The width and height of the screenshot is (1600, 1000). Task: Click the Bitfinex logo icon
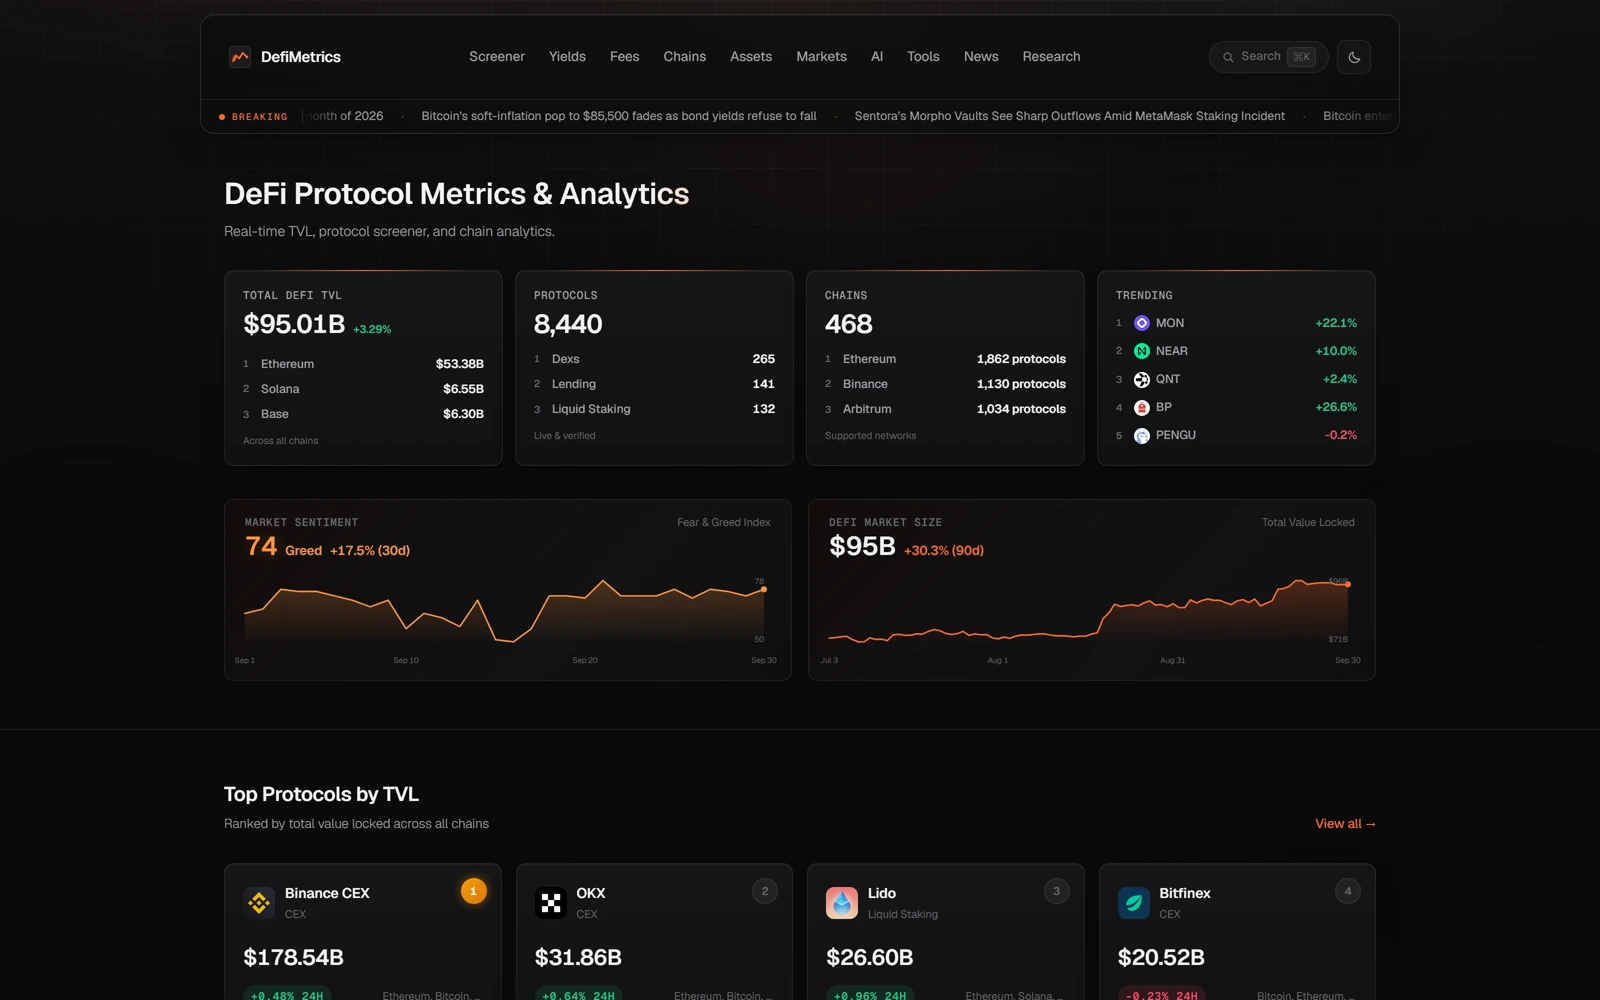(1134, 903)
